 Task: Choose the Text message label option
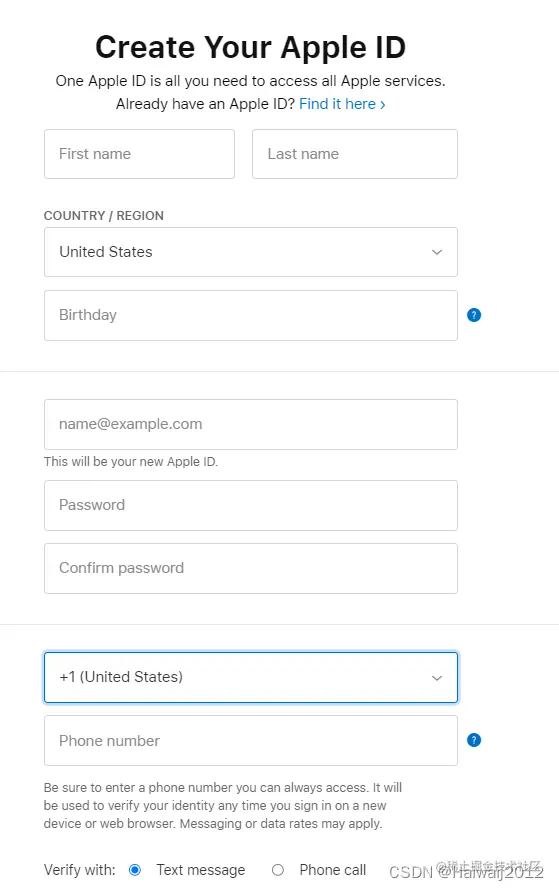pyautogui.click(x=201, y=870)
